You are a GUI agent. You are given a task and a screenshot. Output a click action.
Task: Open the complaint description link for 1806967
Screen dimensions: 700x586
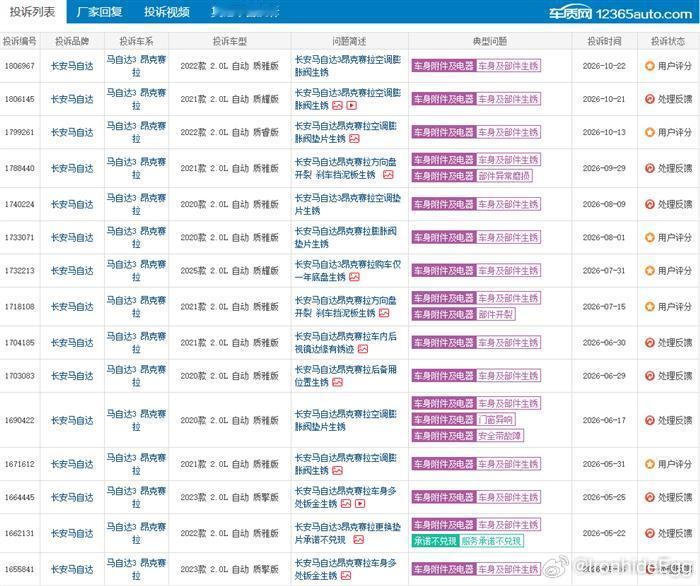(347, 66)
